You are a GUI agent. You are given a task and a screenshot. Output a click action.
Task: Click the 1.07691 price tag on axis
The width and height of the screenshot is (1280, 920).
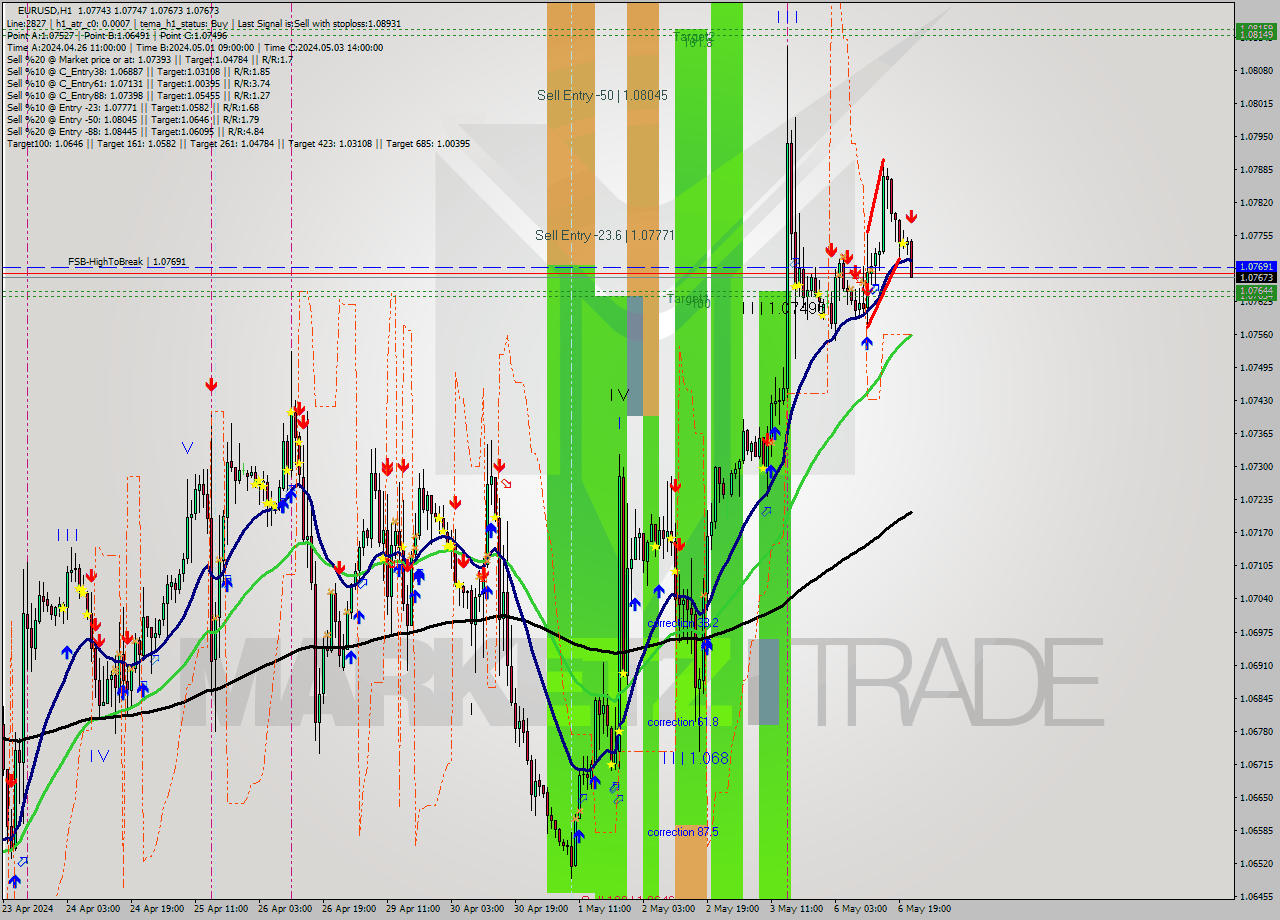coord(1256,267)
